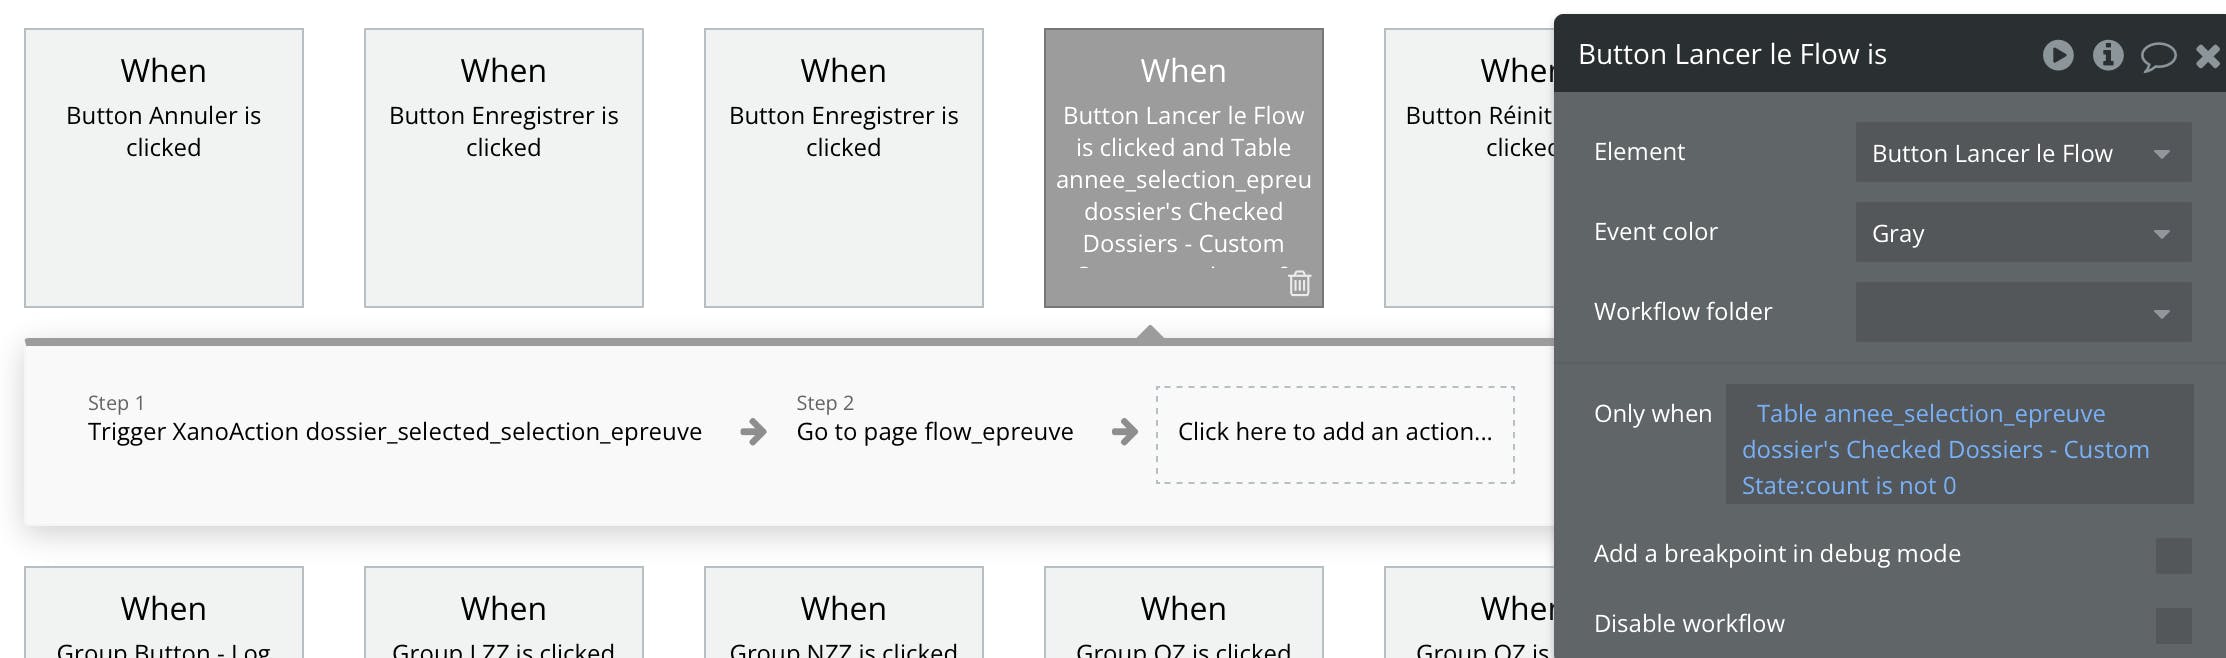Screen dimensions: 2226x658
Task: Open the Element dropdown
Action: pyautogui.click(x=2022, y=153)
